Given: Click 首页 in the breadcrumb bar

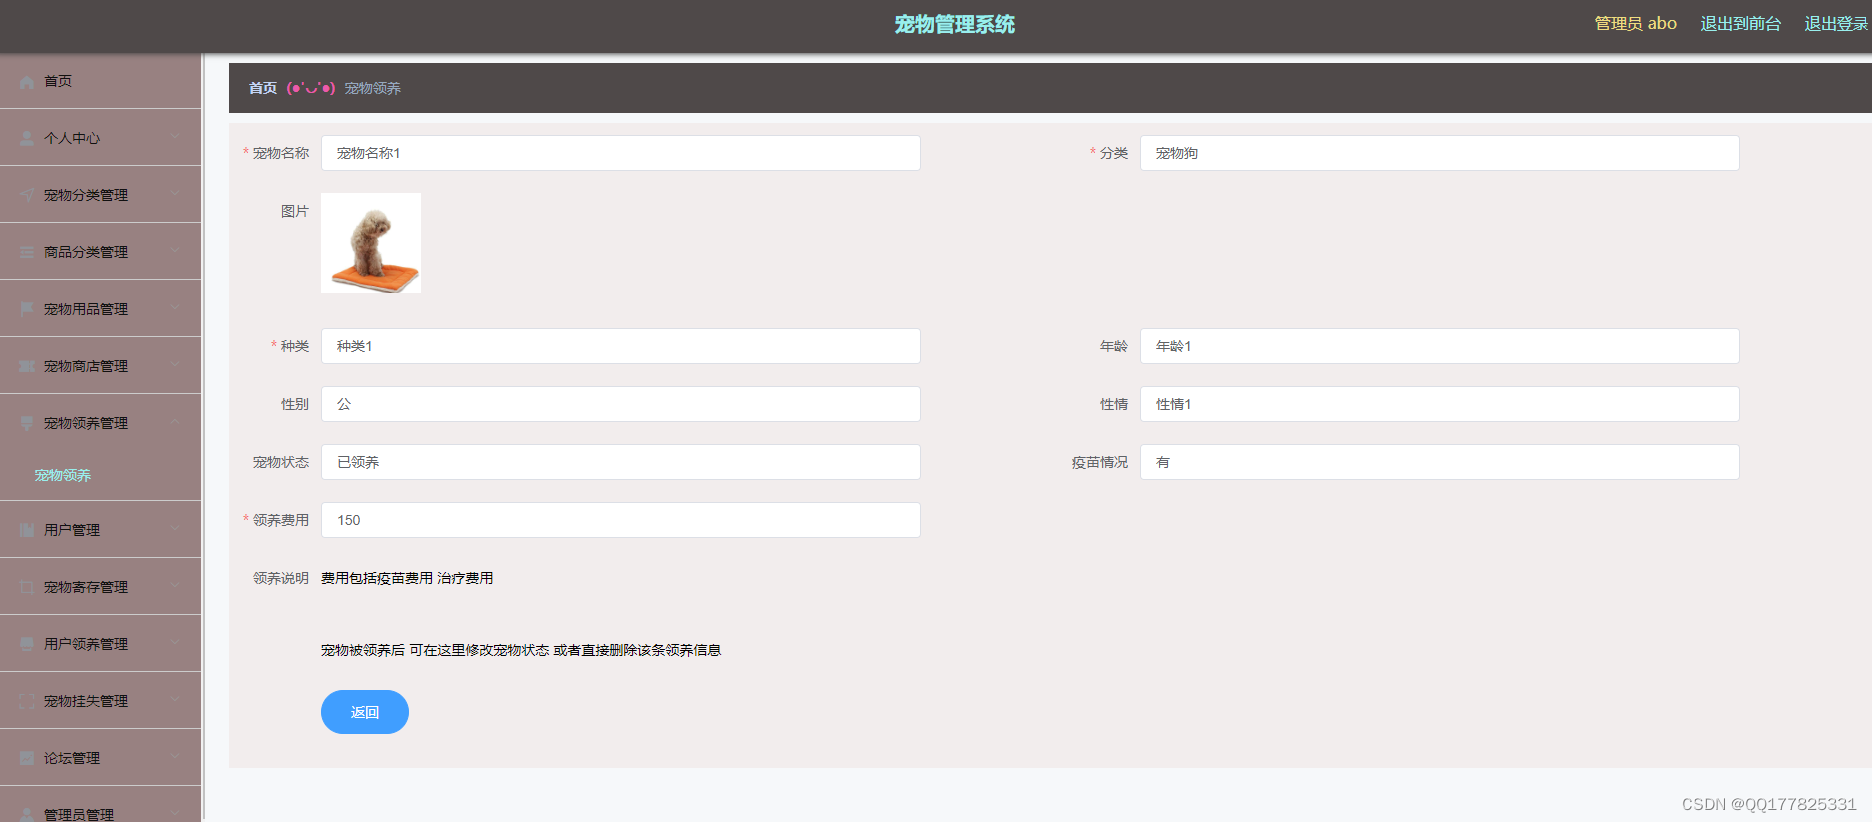Looking at the screenshot, I should 263,88.
